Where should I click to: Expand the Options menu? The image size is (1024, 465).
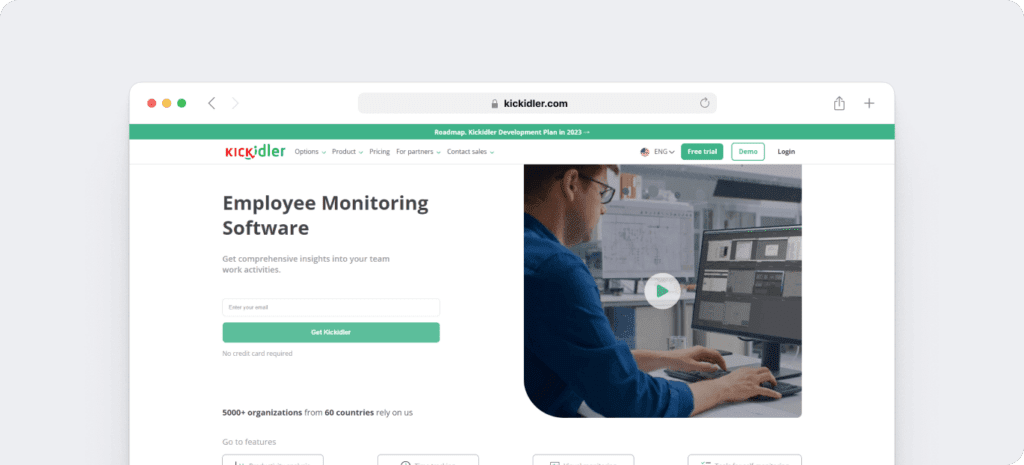pos(310,152)
